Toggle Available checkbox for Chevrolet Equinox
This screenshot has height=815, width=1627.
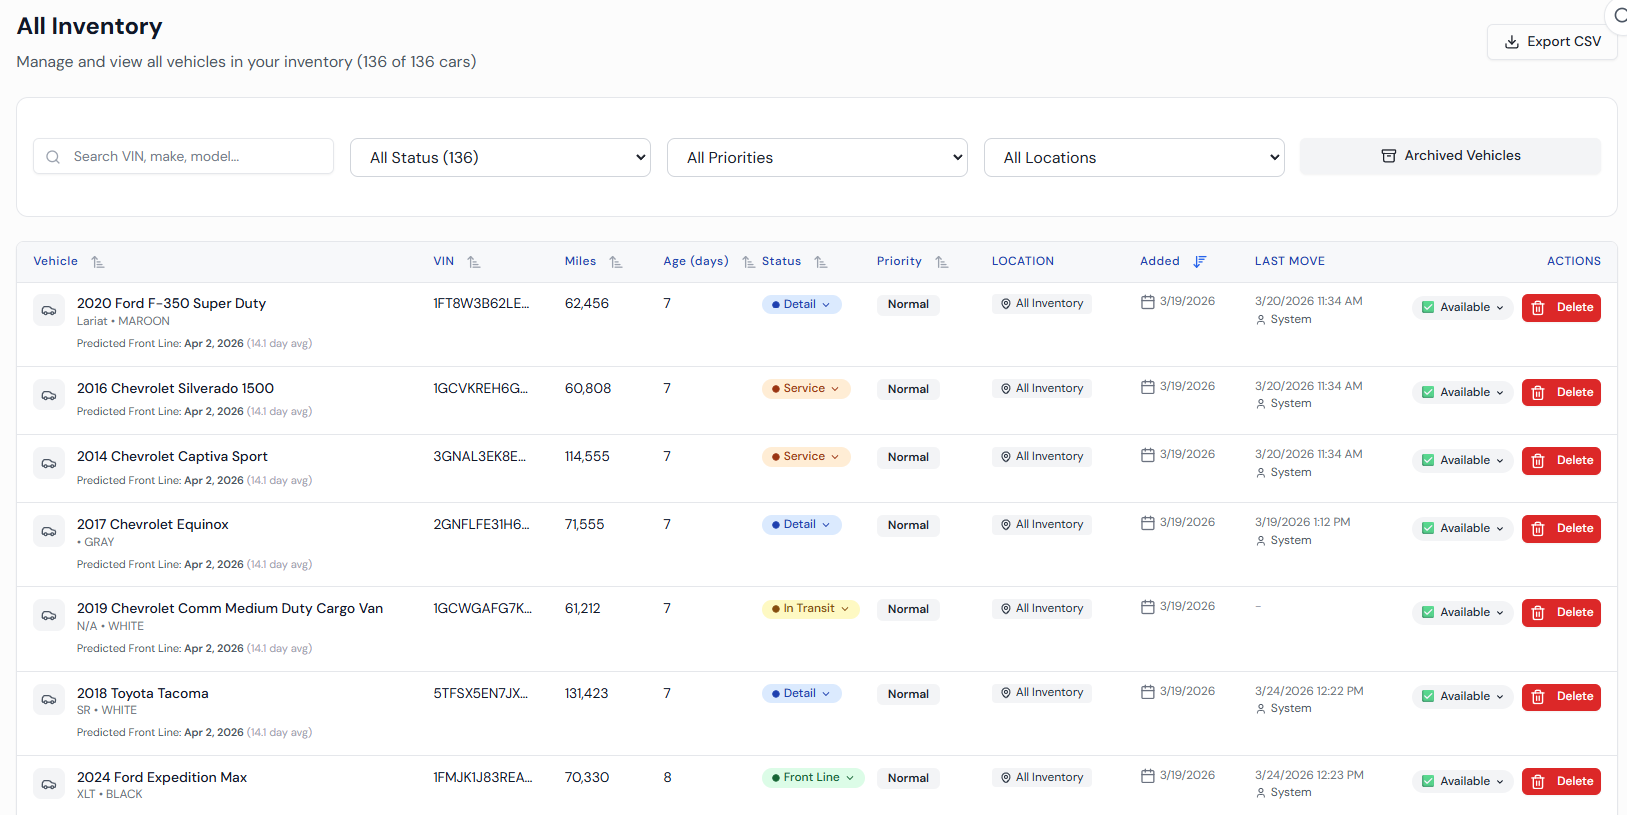(1428, 529)
